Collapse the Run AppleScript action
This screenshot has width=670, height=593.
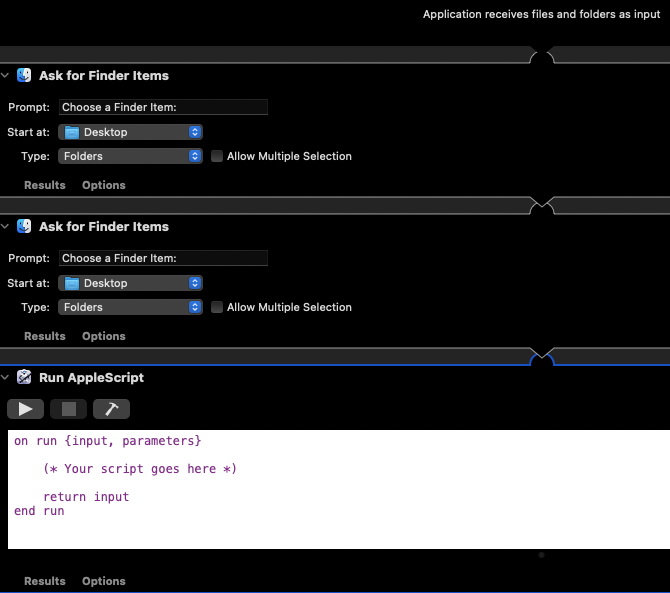[7, 377]
